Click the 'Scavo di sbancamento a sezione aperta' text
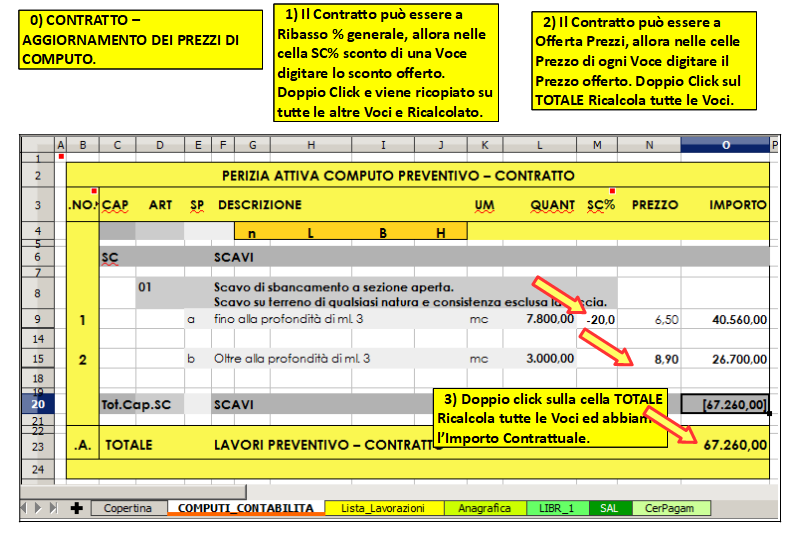The height and width of the screenshot is (560, 794). [x=334, y=287]
